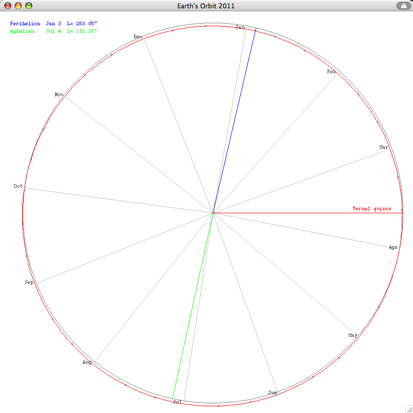Image resolution: width=413 pixels, height=413 pixels.
Task: Click the May month label on the orbit
Action: coord(353,335)
